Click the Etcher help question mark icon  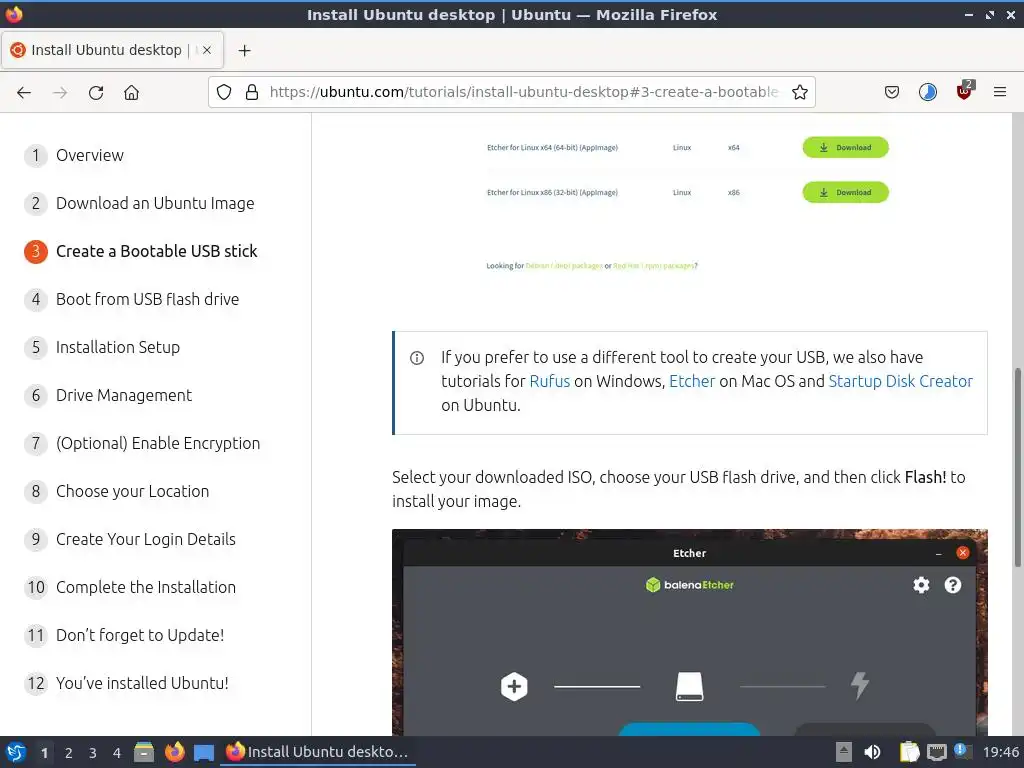coord(953,585)
